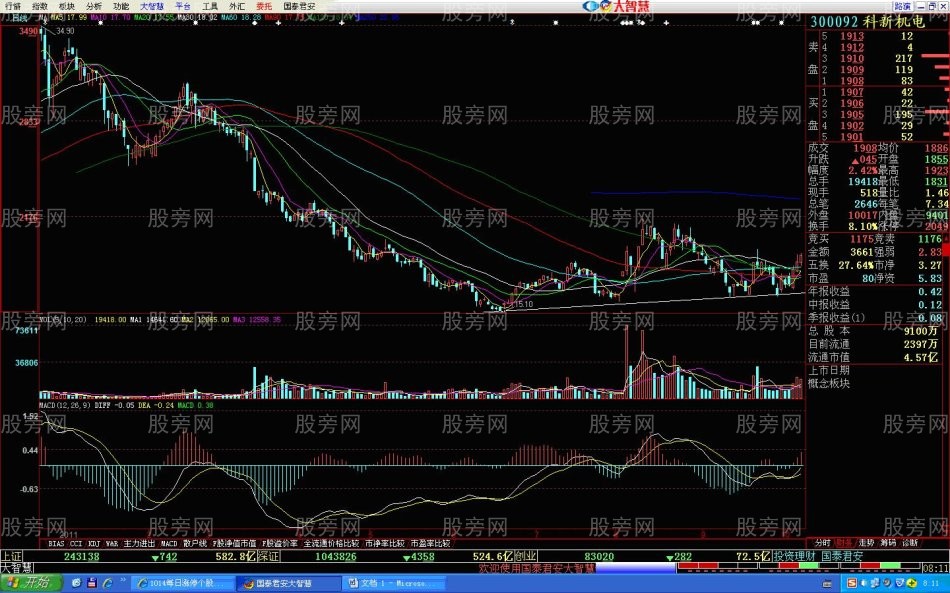Open the 指数 menu

[40, 6]
